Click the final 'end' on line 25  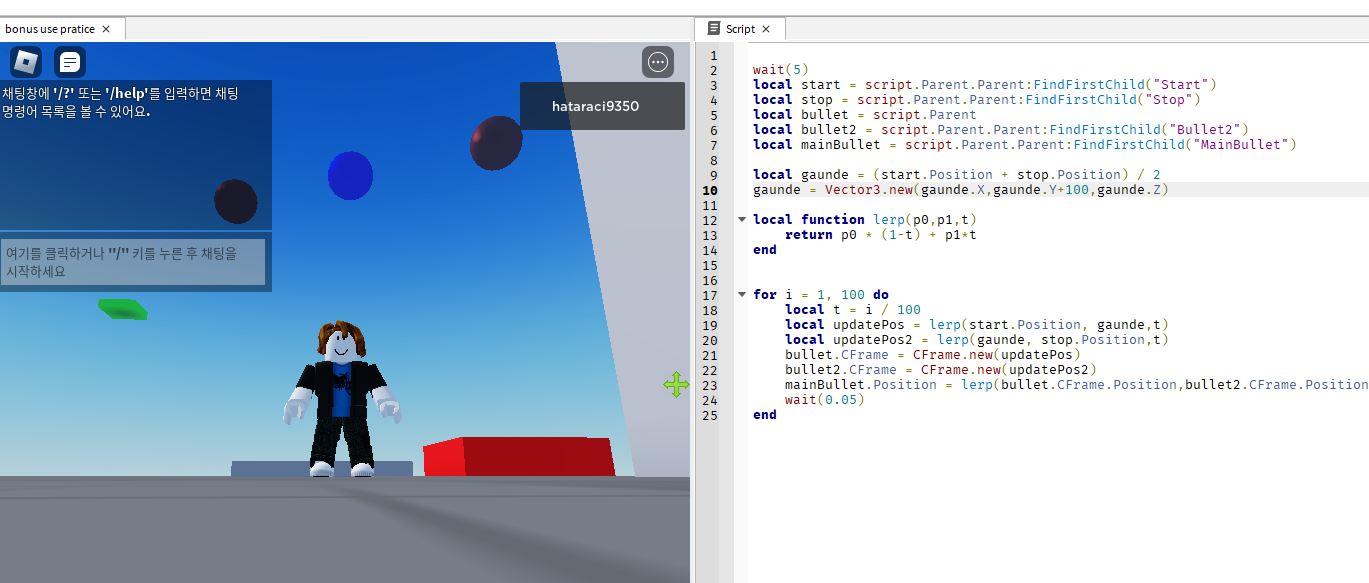click(x=765, y=415)
